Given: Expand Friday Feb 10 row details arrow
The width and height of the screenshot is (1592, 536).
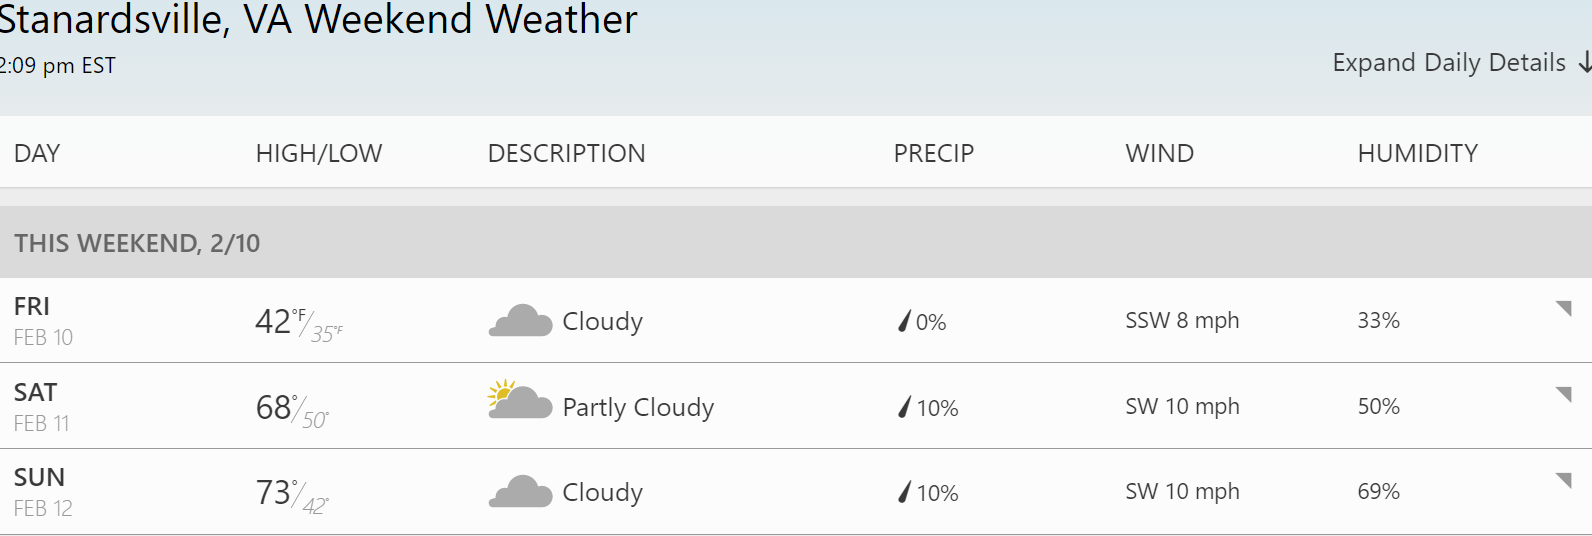Looking at the screenshot, I should (1564, 308).
